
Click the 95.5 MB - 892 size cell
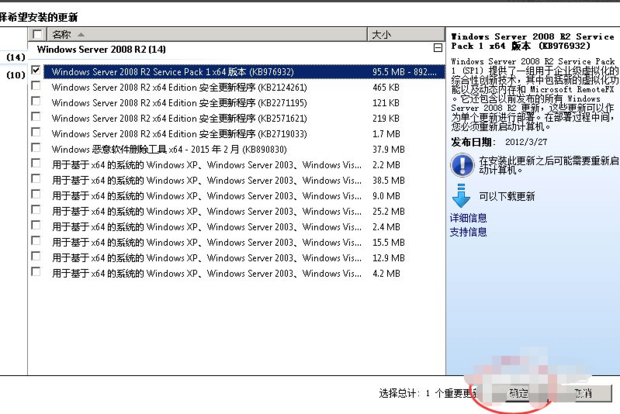[404, 72]
